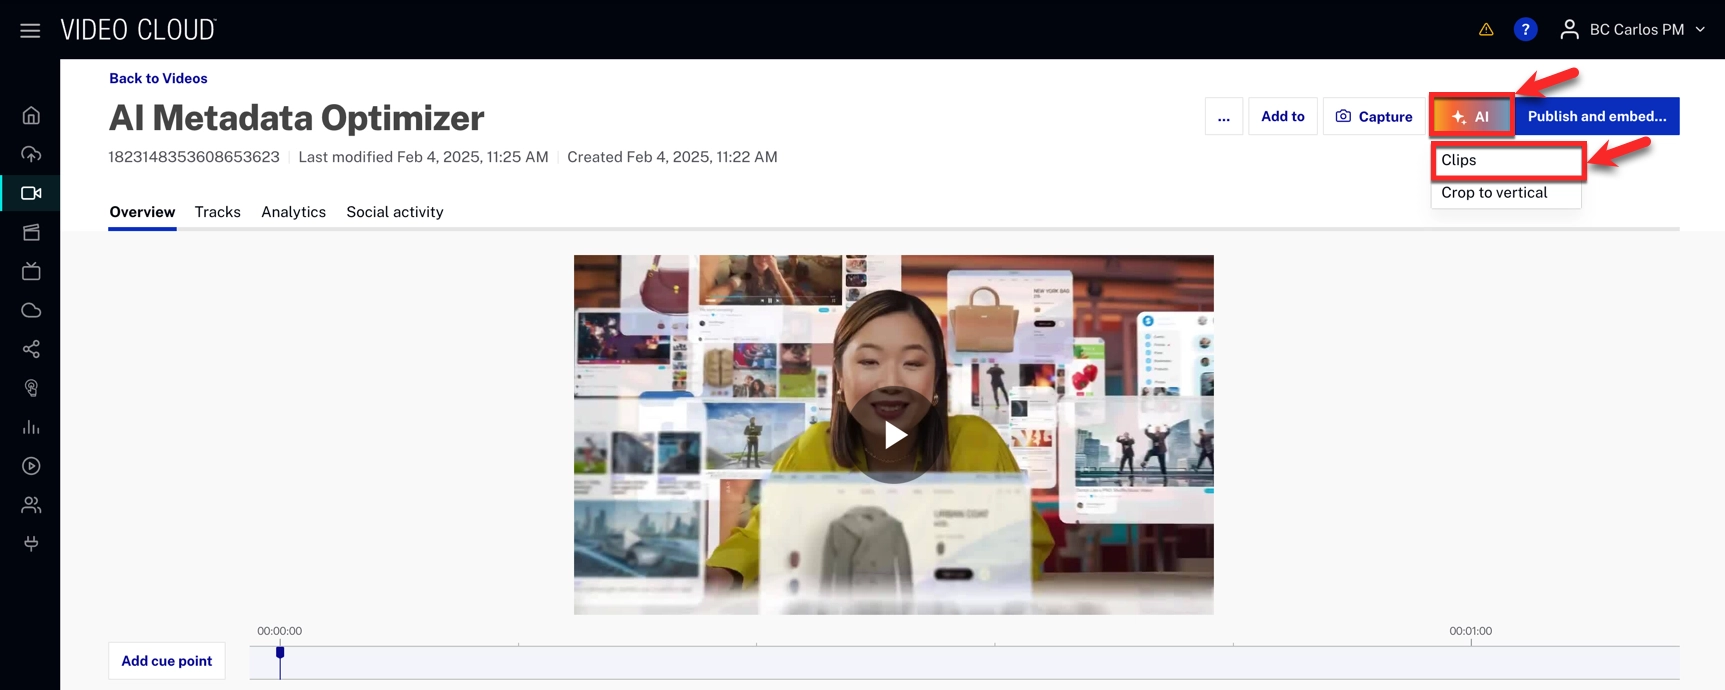Image resolution: width=1725 pixels, height=690 pixels.
Task: Click the cue point timeline track
Action: 965,662
